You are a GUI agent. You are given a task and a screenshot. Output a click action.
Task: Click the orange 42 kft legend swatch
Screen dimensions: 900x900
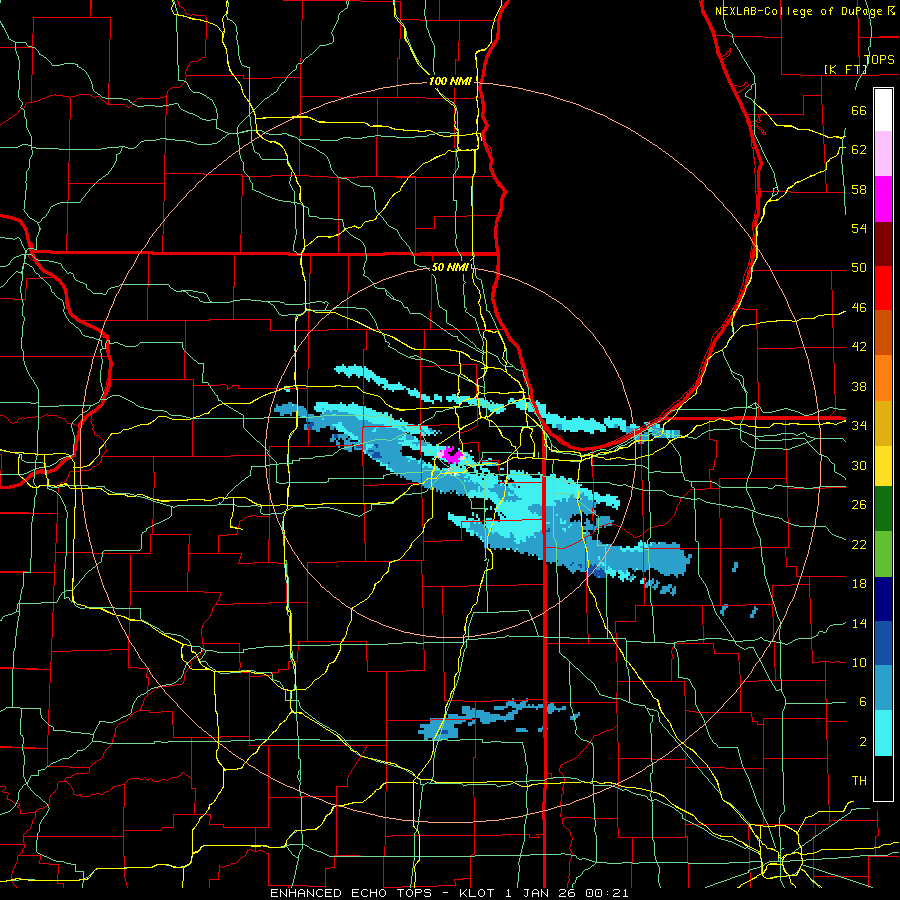point(883,378)
